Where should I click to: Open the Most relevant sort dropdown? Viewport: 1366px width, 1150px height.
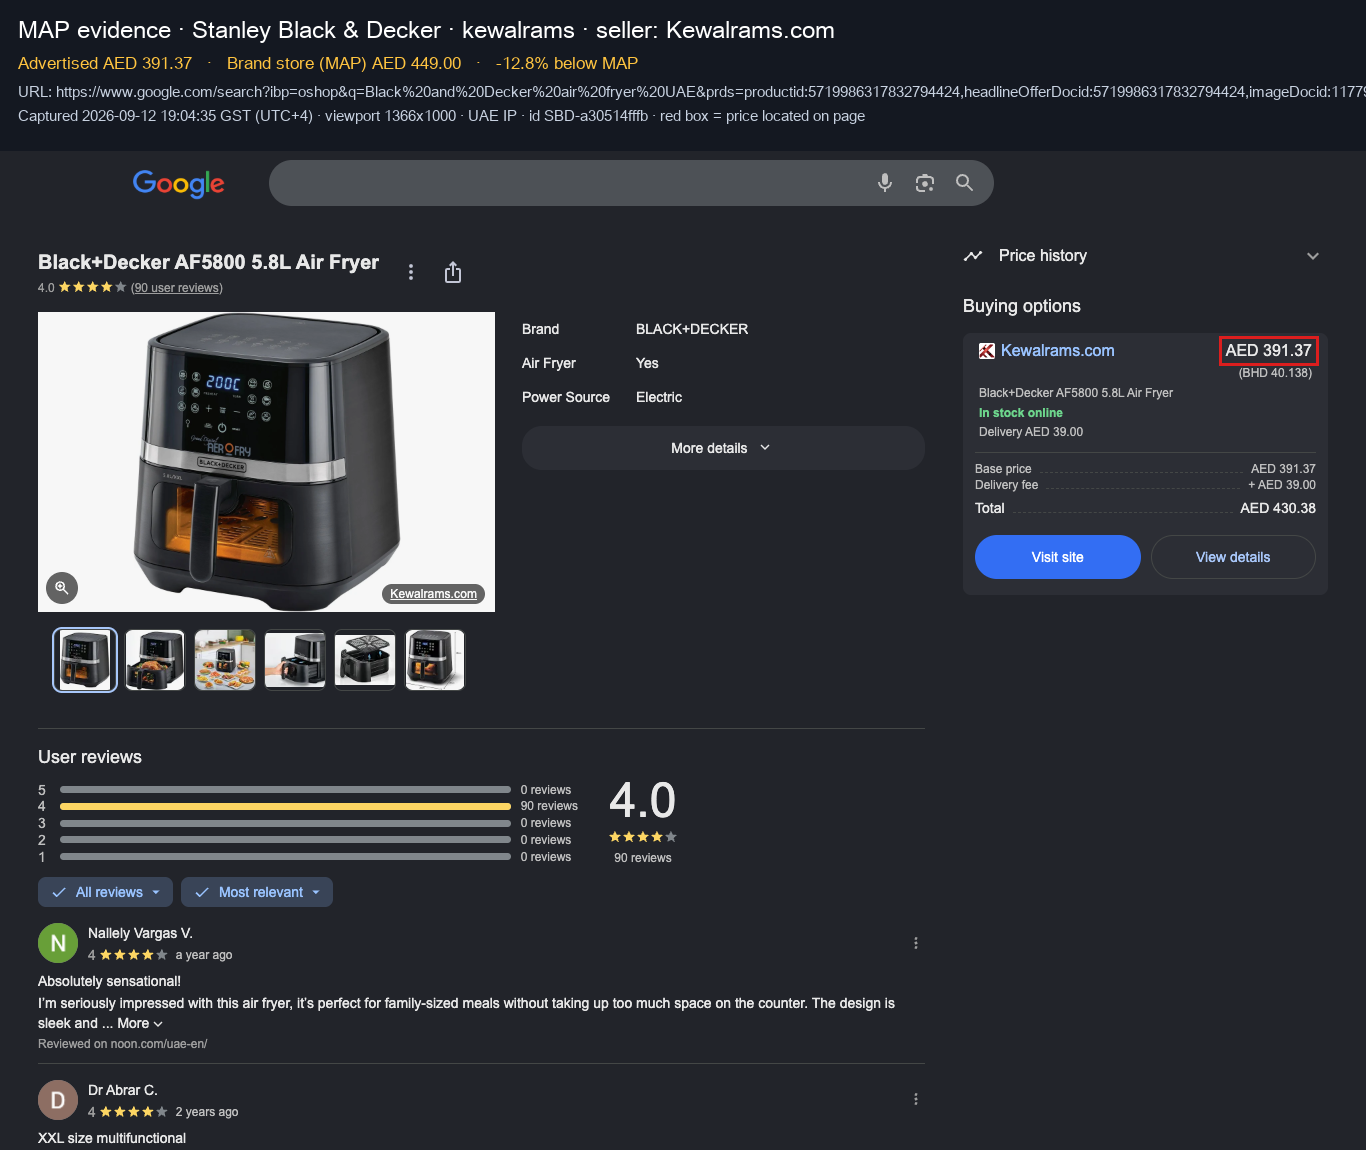257,892
